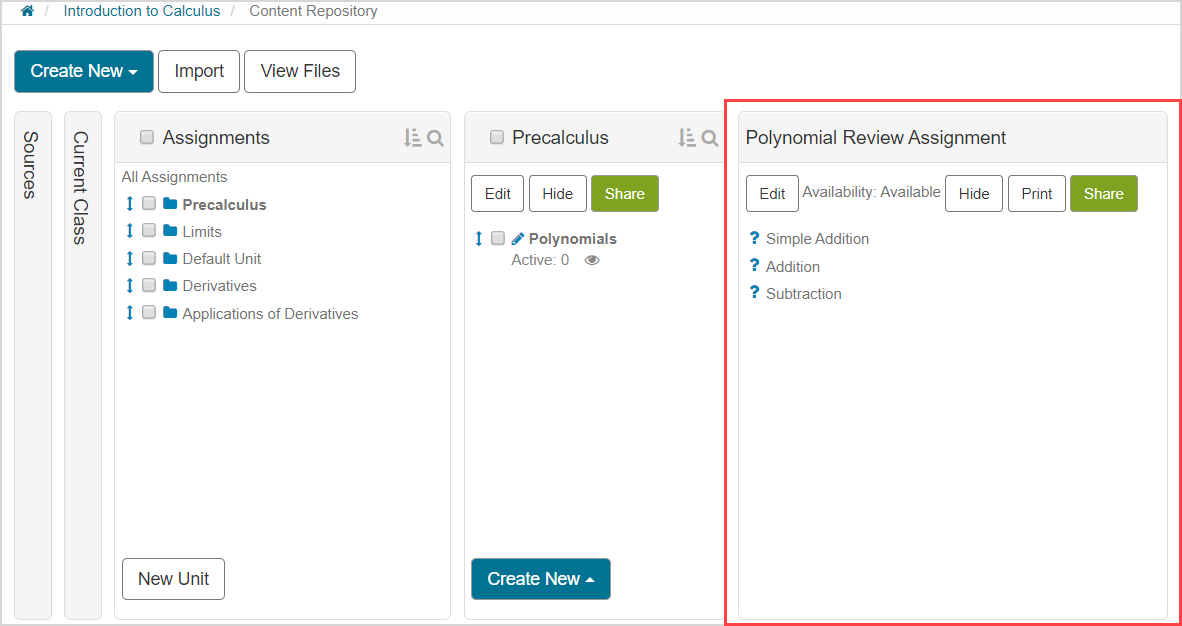This screenshot has height=626, width=1182.
Task: Open the Applications of Derivatives folder
Action: coord(269,314)
